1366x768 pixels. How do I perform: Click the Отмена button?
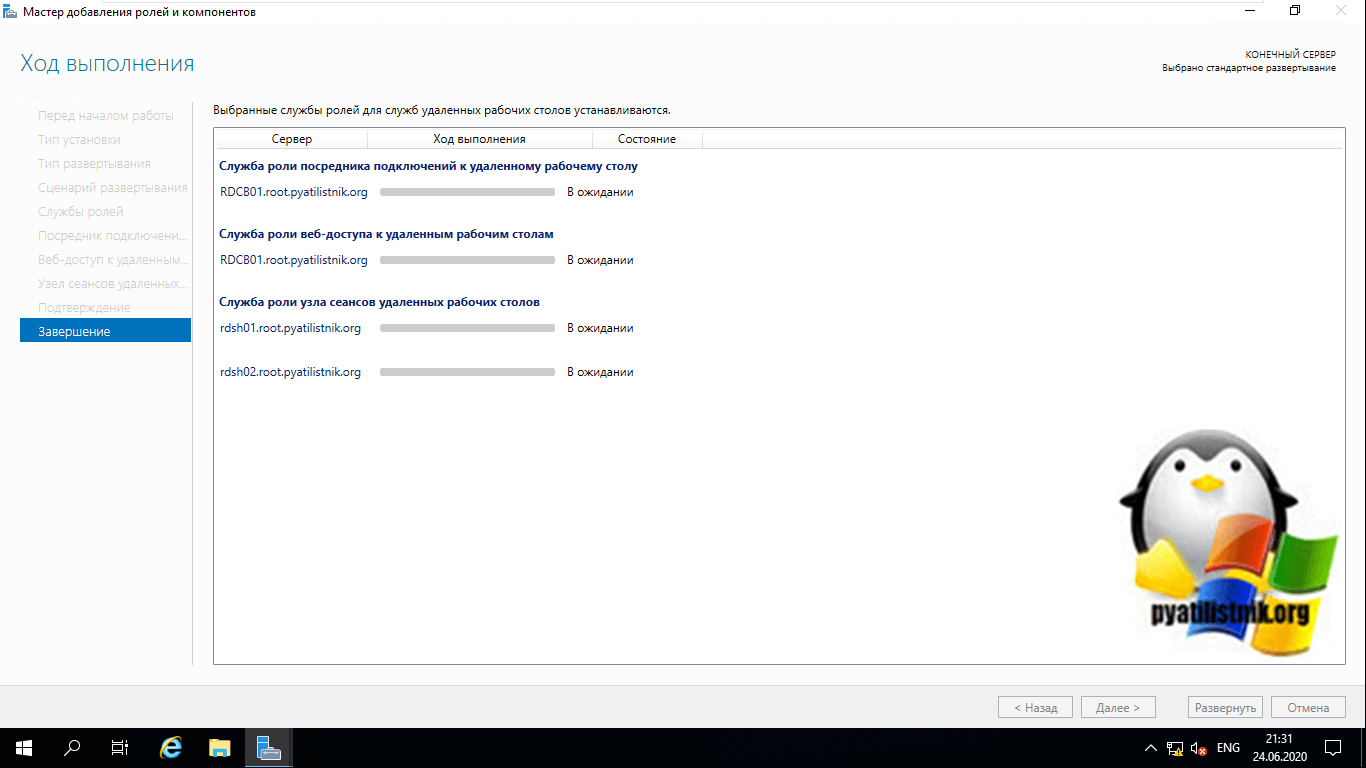coord(1308,707)
